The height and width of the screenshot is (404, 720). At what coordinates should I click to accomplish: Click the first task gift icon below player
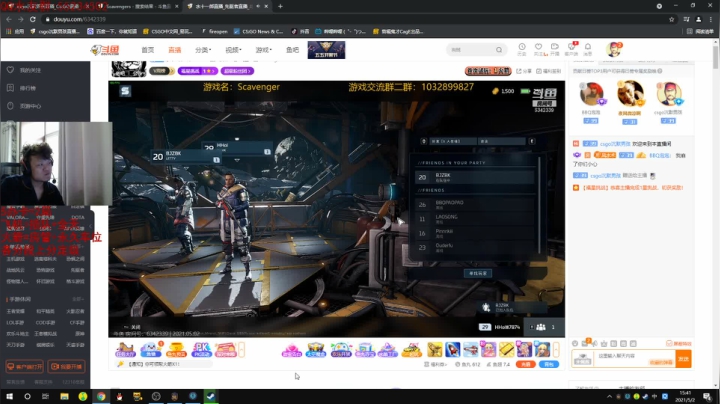(x=125, y=350)
